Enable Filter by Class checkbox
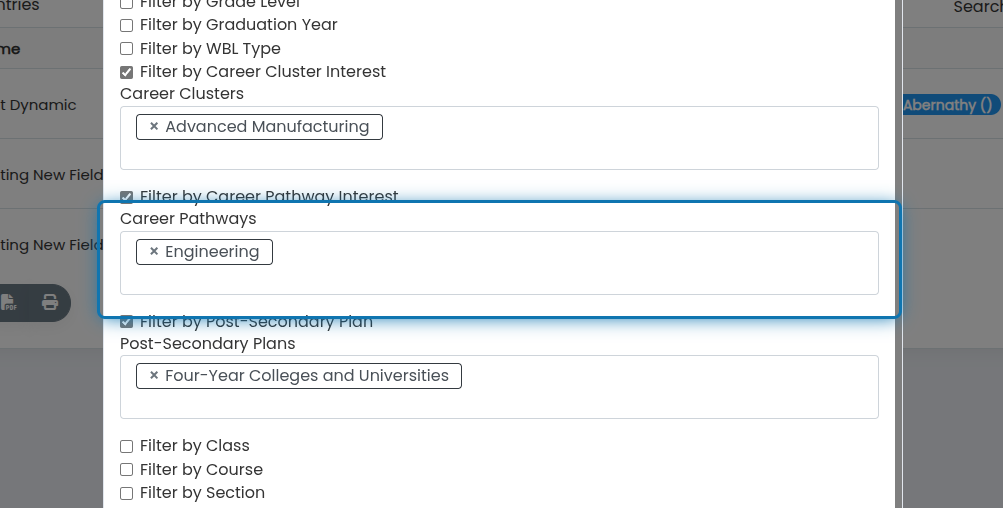 tap(127, 446)
